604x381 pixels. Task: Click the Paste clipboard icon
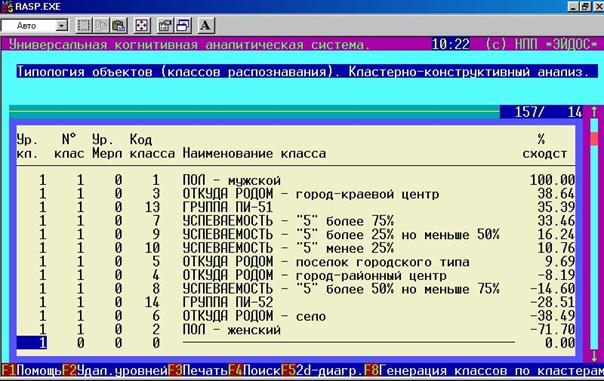(119, 25)
